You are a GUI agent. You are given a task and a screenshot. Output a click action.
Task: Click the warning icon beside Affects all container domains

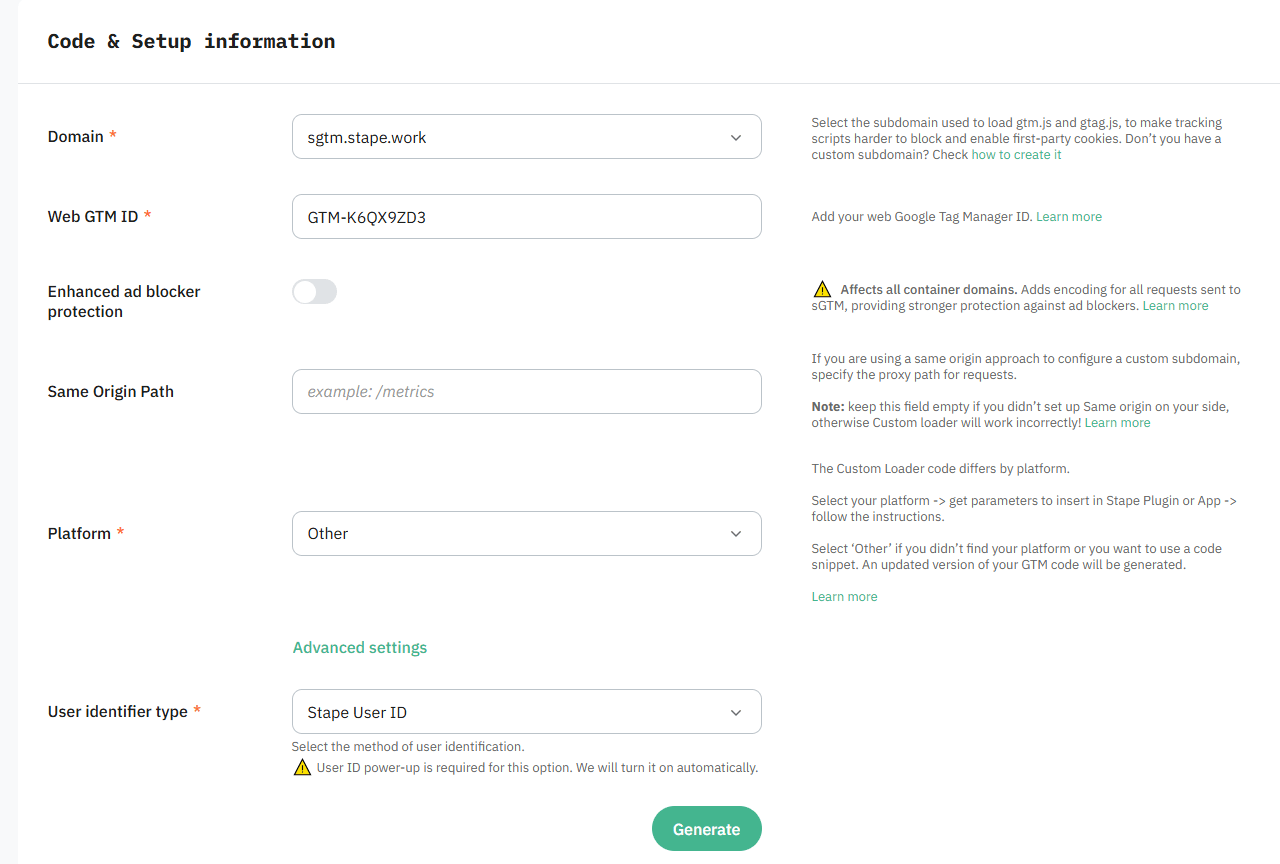pos(822,290)
